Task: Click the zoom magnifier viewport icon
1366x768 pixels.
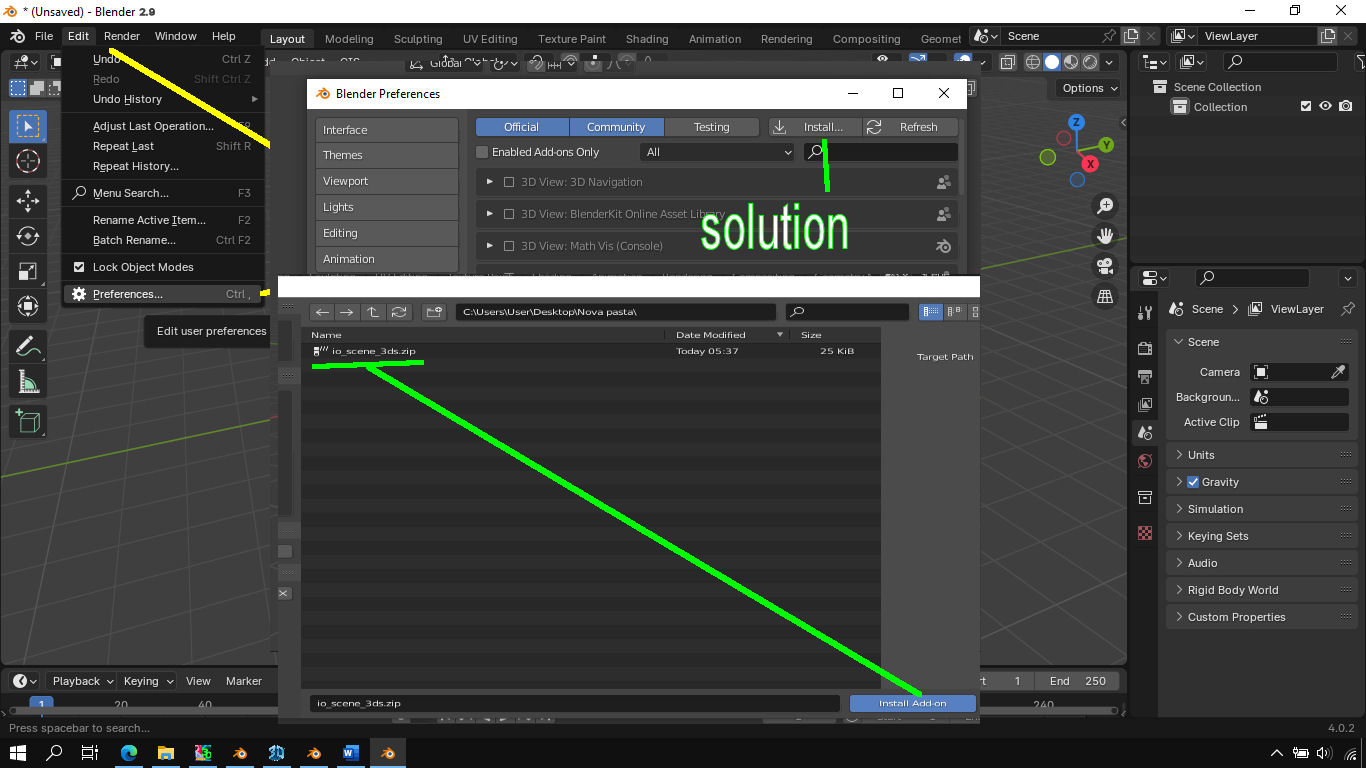Action: [x=1105, y=206]
